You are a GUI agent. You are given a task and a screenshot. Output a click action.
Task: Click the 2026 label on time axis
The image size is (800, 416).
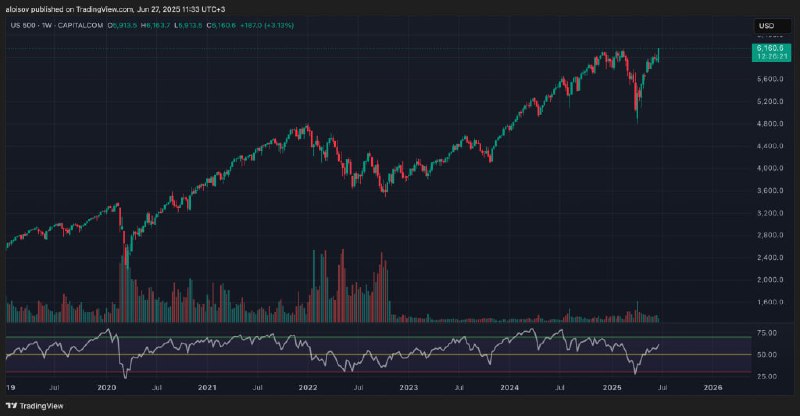[x=713, y=388]
